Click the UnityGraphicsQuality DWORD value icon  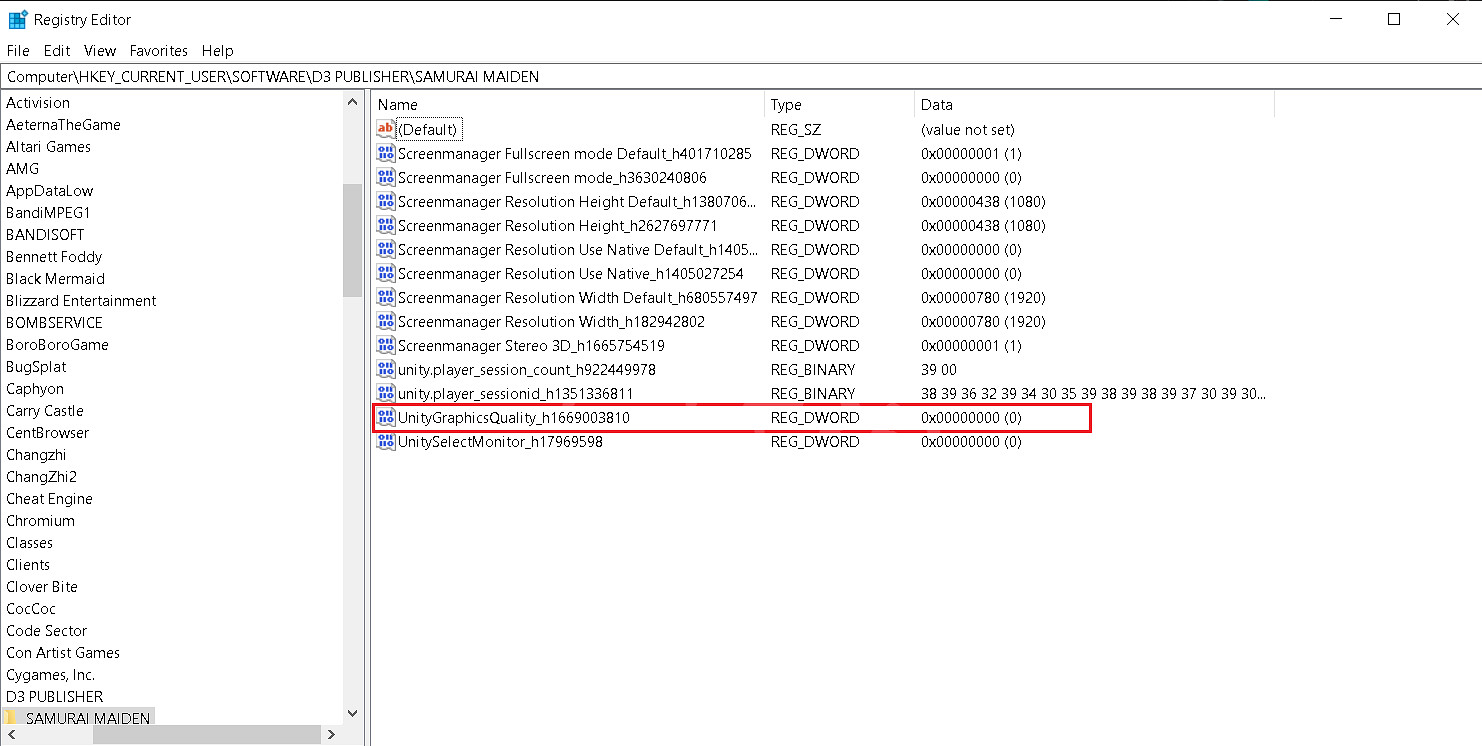pyautogui.click(x=386, y=417)
